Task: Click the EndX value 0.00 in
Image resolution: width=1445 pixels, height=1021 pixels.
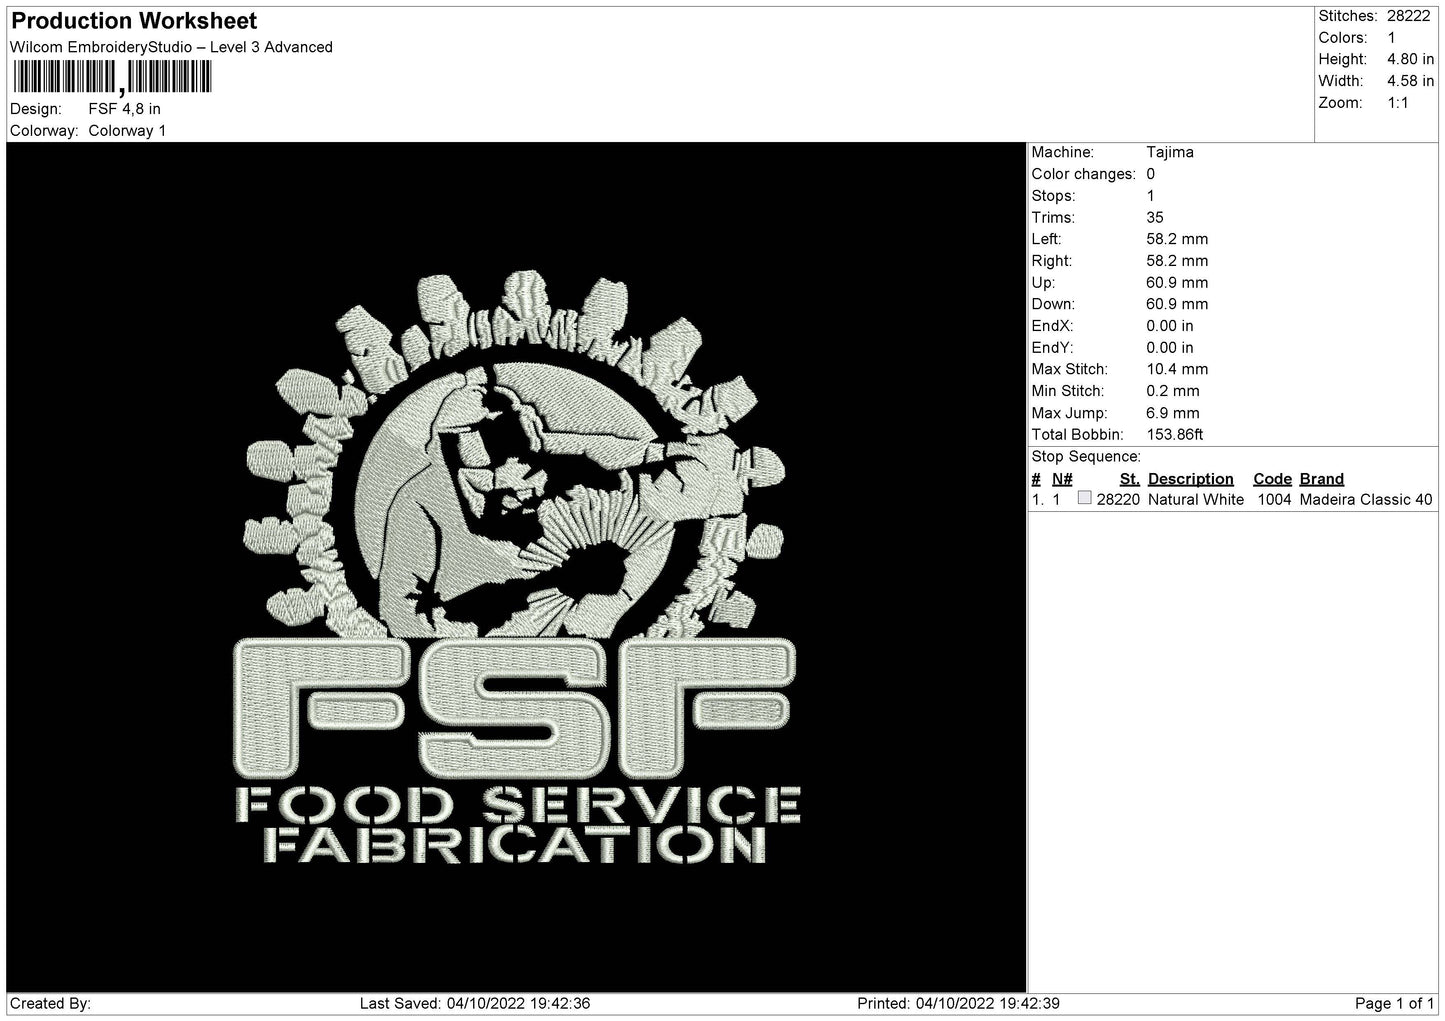Action: click(x=1169, y=326)
